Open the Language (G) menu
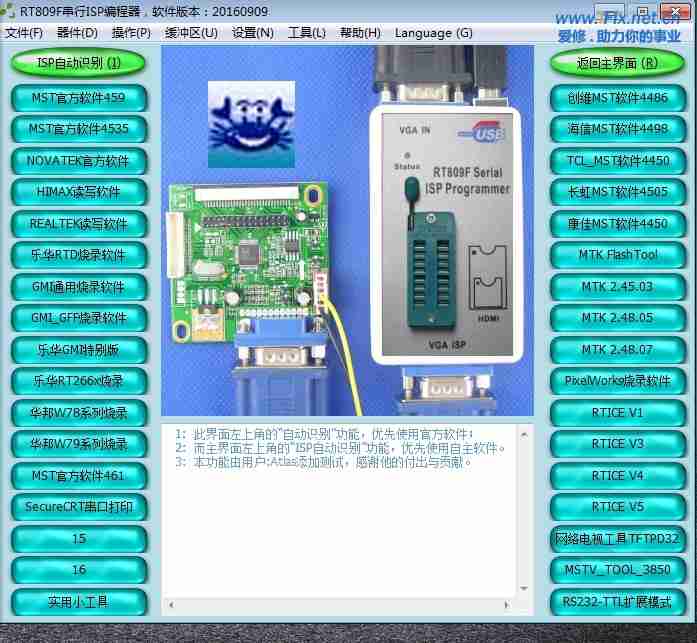 tap(433, 32)
